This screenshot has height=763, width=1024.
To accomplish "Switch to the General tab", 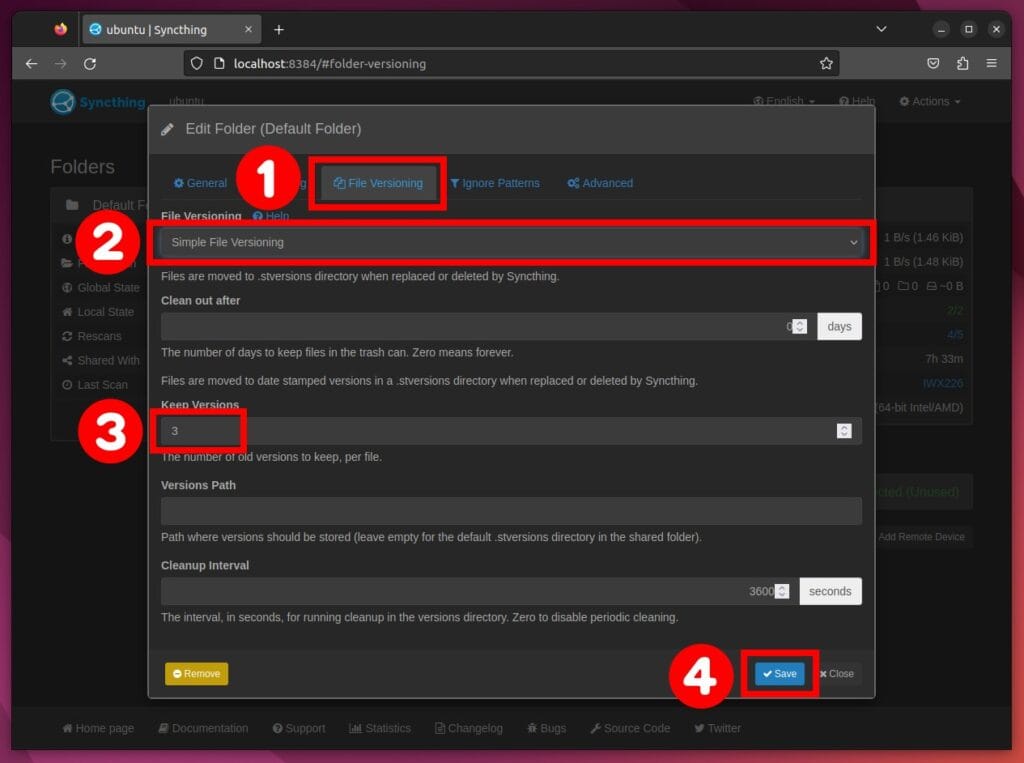I will 200,183.
